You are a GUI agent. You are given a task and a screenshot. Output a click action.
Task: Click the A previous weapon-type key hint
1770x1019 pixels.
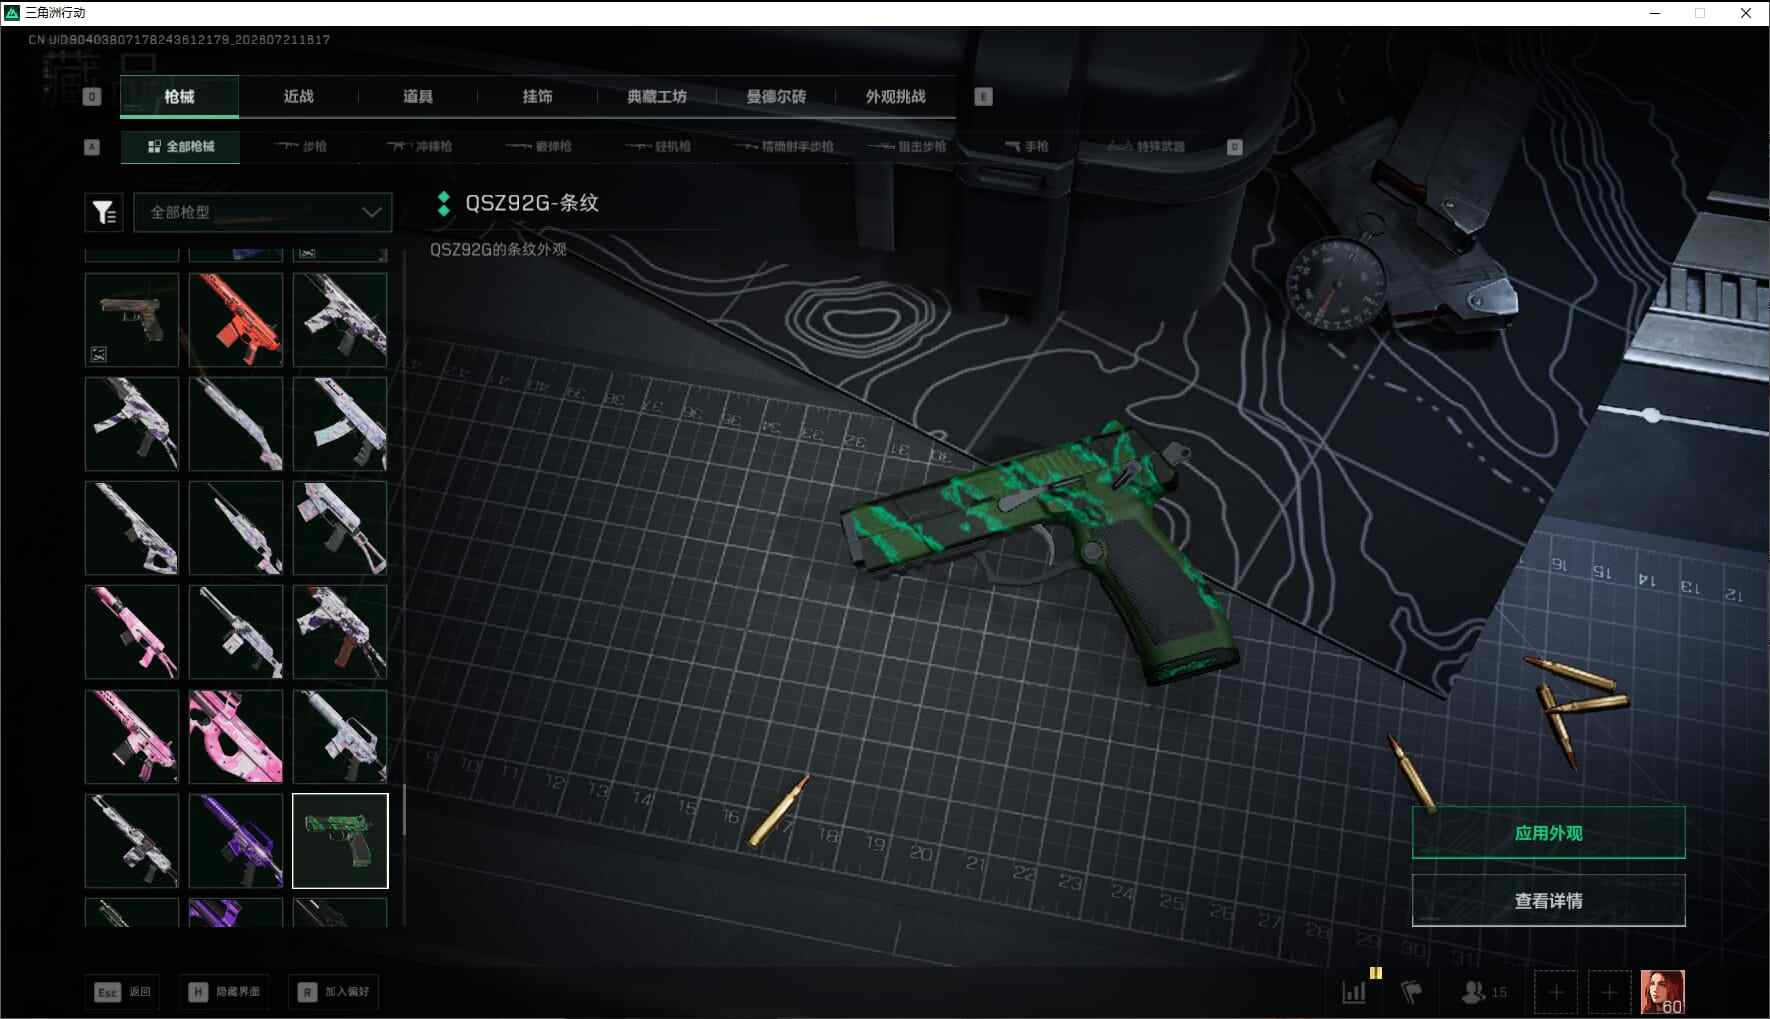[92, 147]
